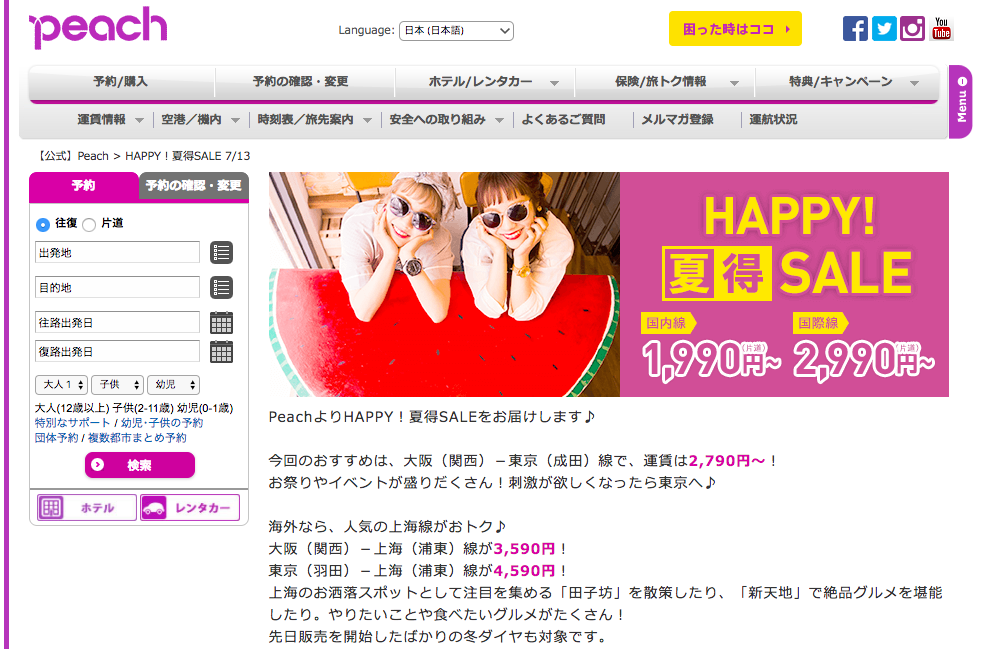This screenshot has height=649, width=987.
Task: Open the calendar icon for 復路出発日
Action: click(221, 352)
